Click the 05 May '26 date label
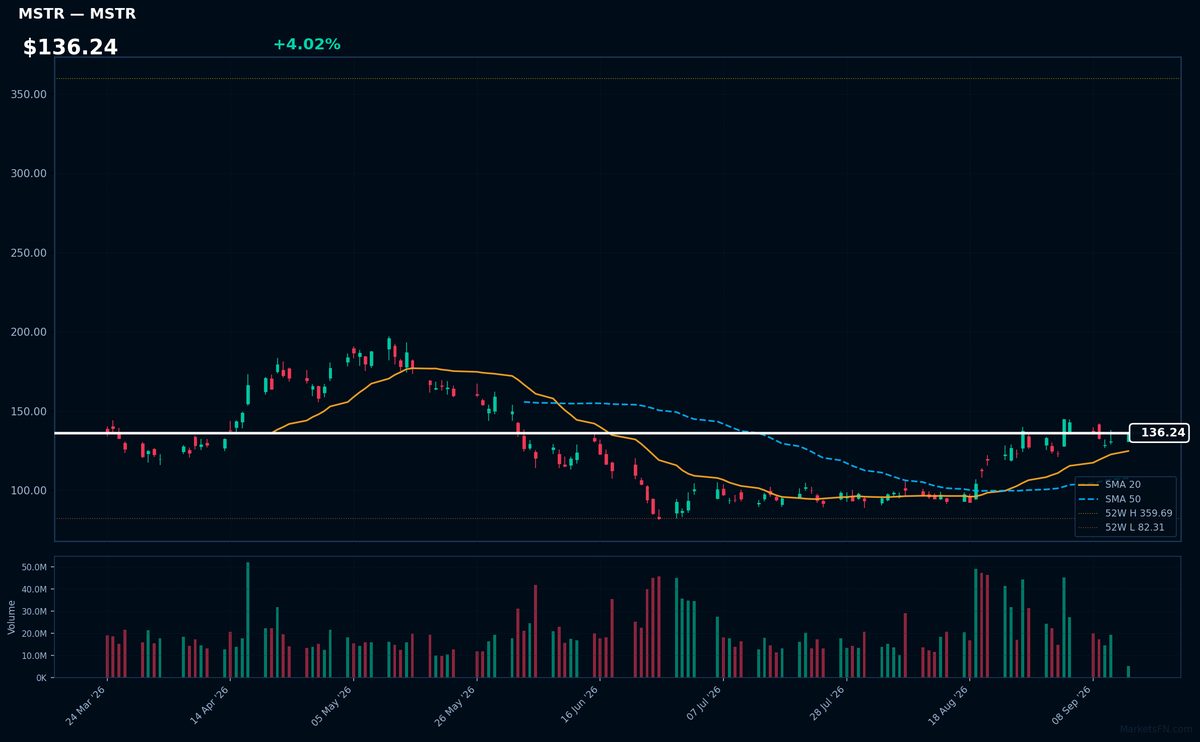This screenshot has width=1200, height=742. click(x=332, y=706)
